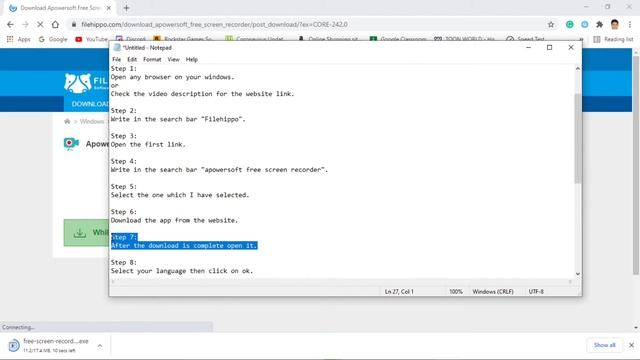Close the Download Apowersoft tab
Viewport: 640px width, 360px height.
click(x=109, y=8)
